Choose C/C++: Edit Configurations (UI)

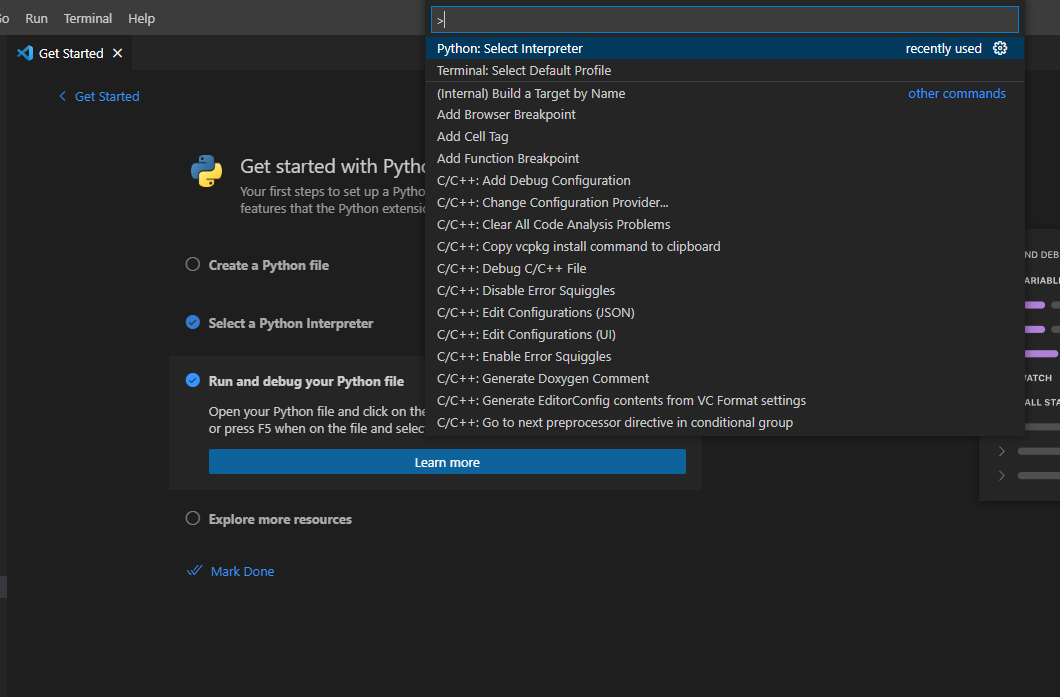(x=725, y=334)
